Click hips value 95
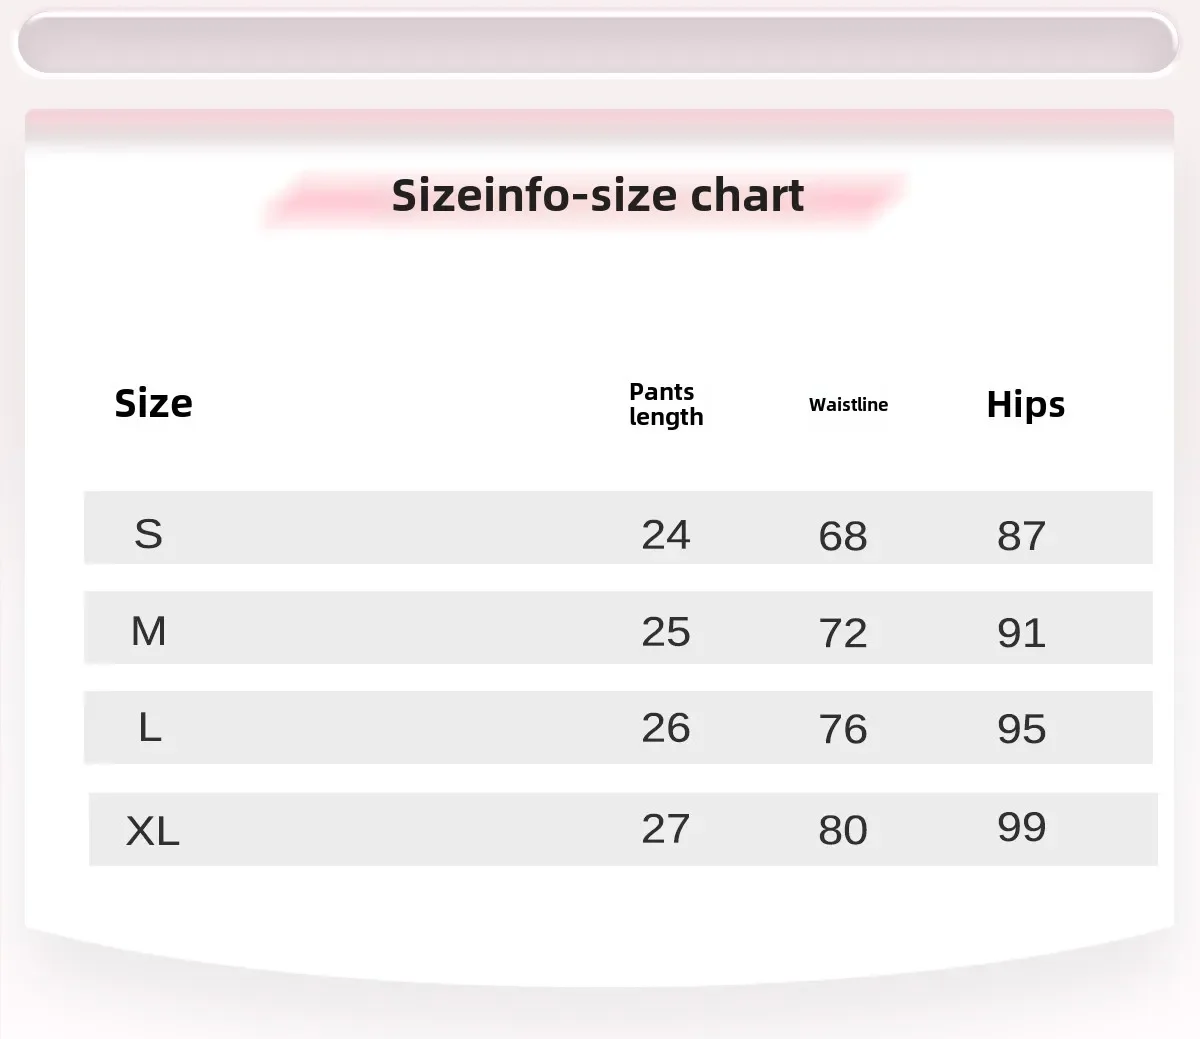Image resolution: width=1200 pixels, height=1039 pixels. 1021,728
